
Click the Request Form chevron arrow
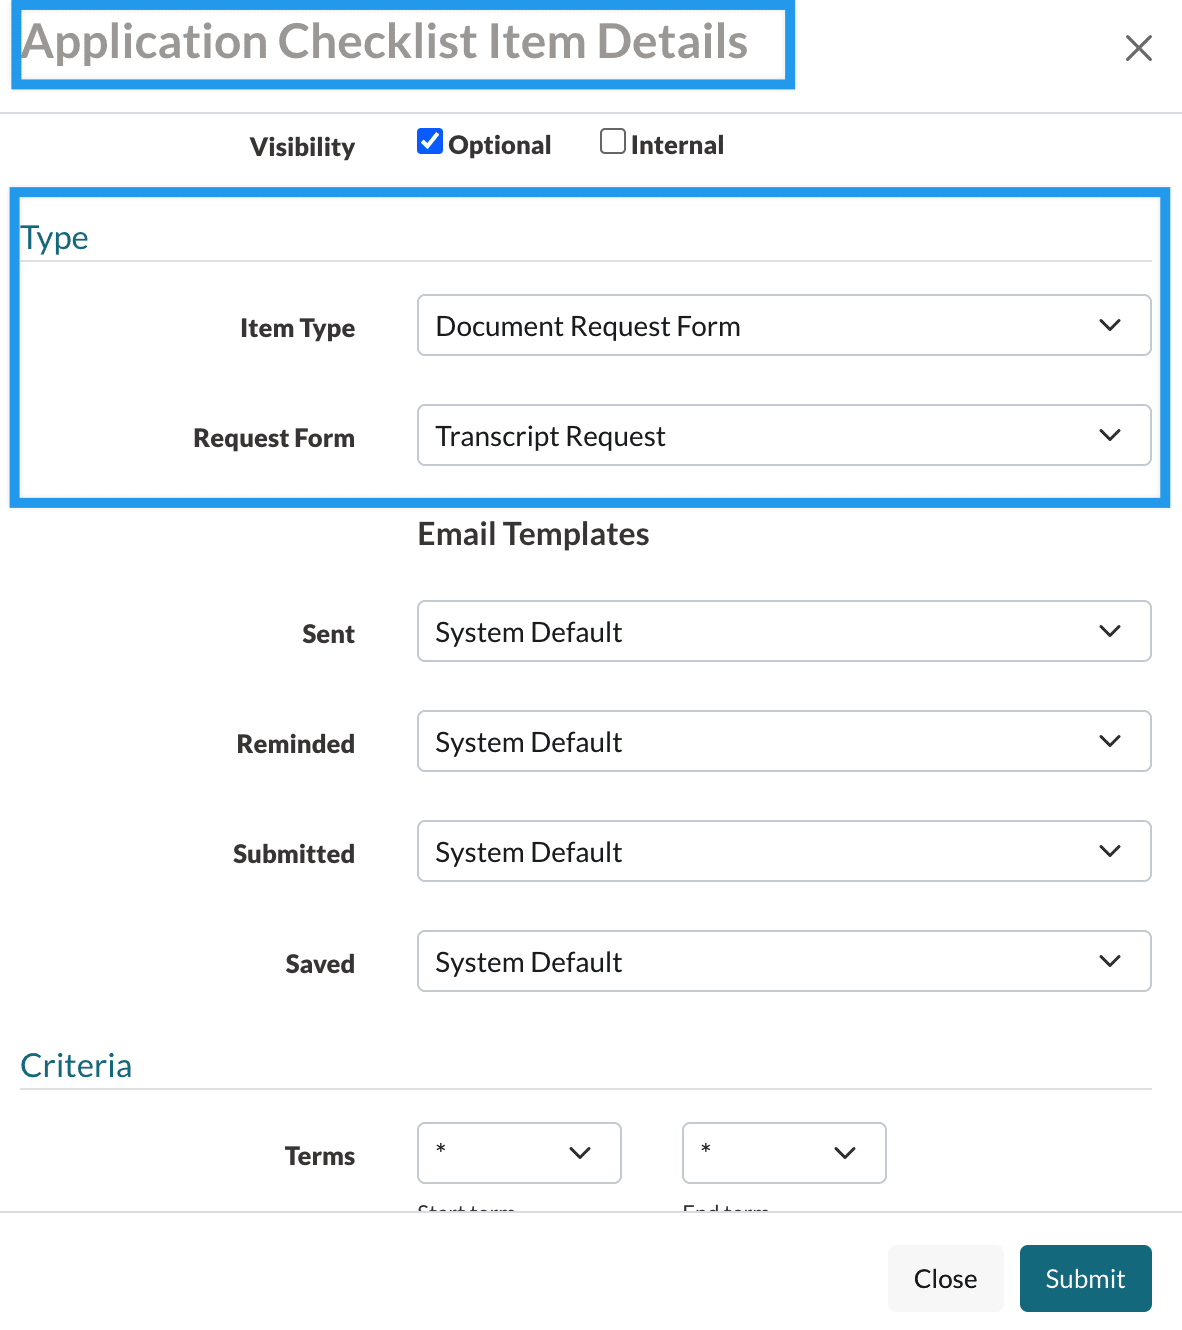1110,436
